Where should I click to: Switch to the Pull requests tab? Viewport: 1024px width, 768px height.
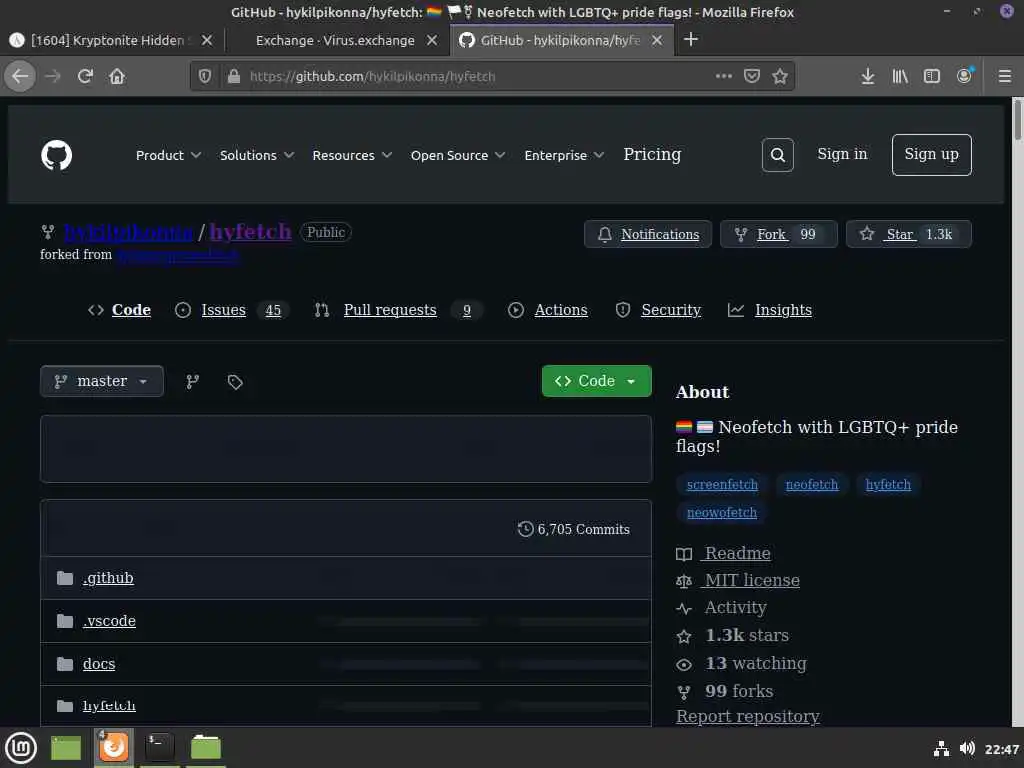(x=398, y=310)
